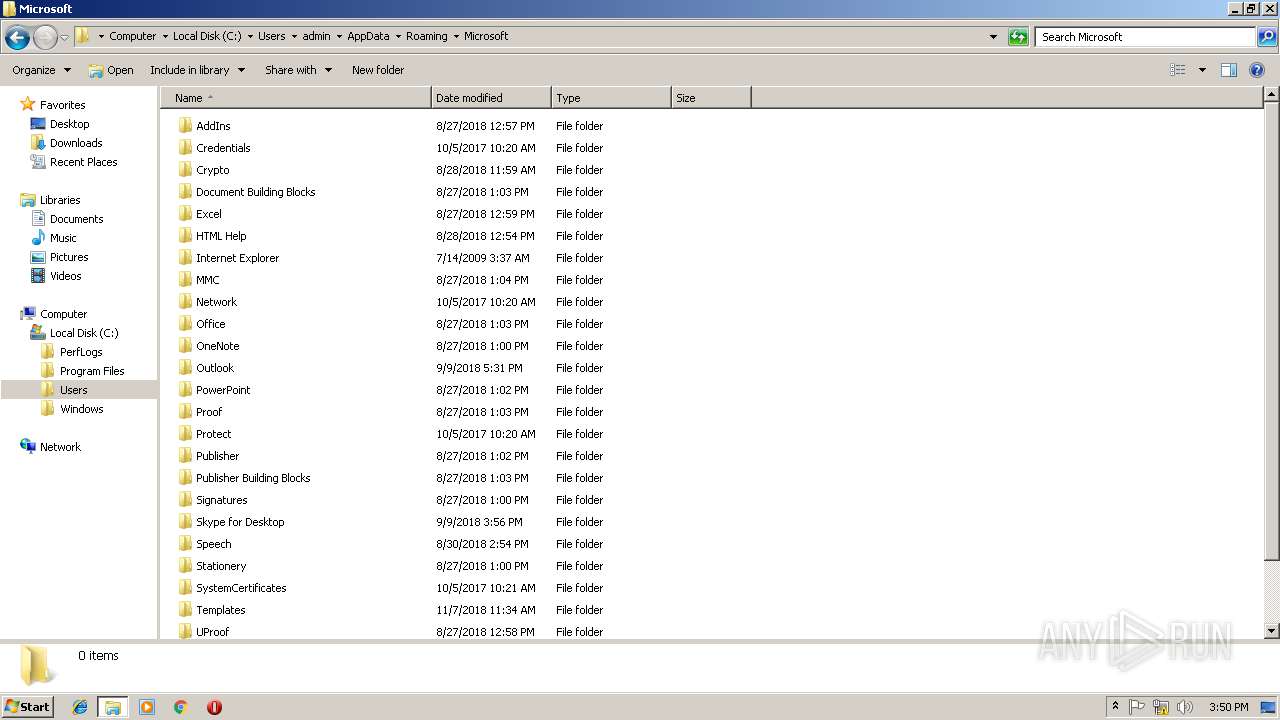
Task: Open Action Center flag tray icon
Action: coord(1137,707)
